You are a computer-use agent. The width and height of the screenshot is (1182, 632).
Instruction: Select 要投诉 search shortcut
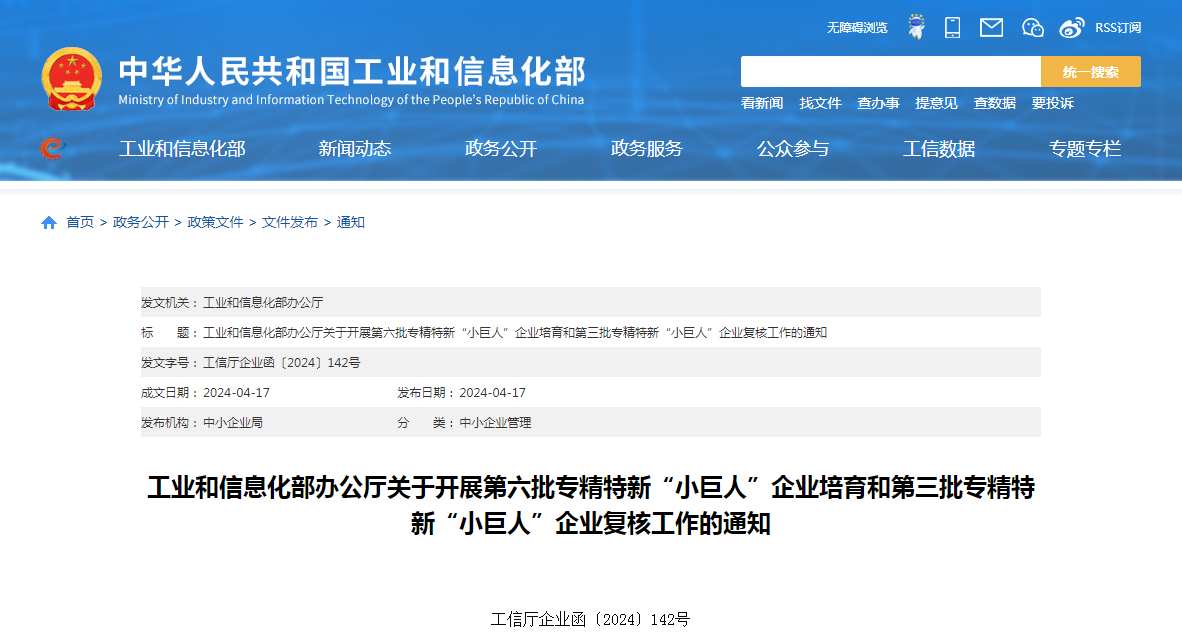click(x=1052, y=103)
